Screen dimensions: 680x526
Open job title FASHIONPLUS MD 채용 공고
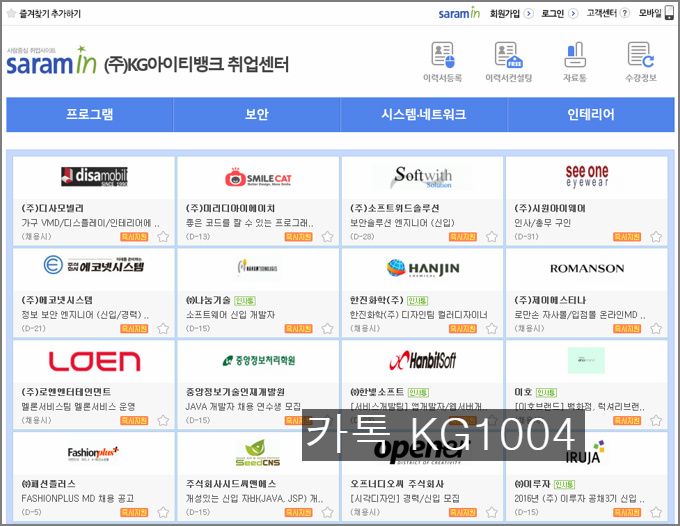pos(78,499)
